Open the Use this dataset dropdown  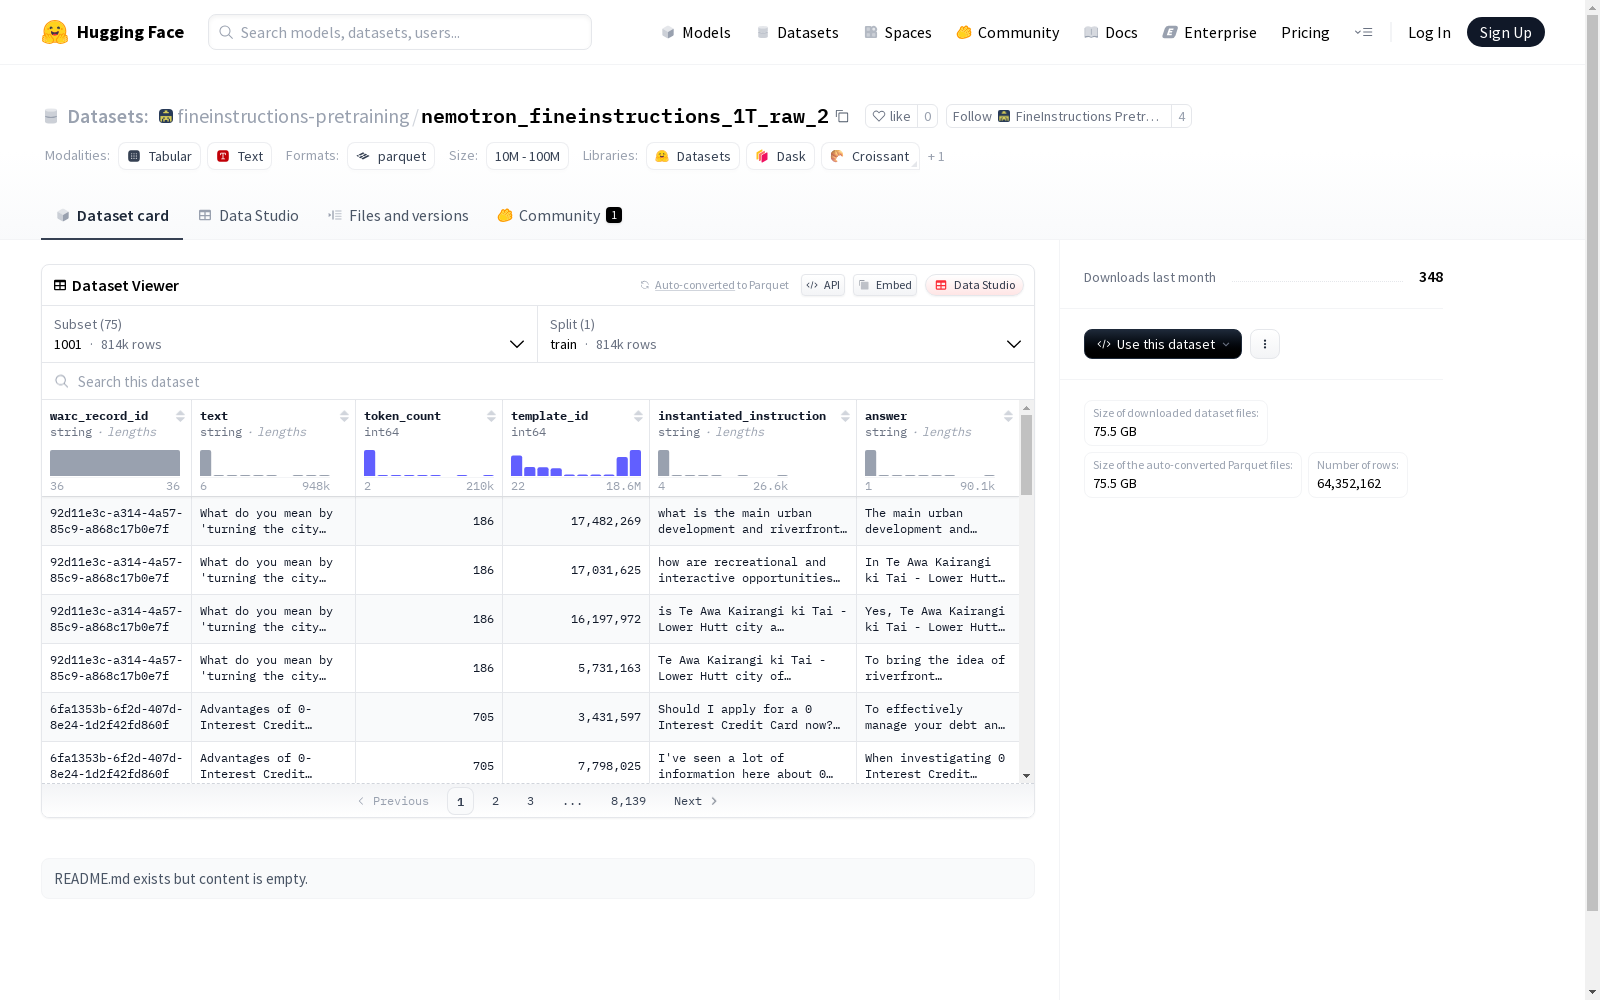pyautogui.click(x=1163, y=344)
